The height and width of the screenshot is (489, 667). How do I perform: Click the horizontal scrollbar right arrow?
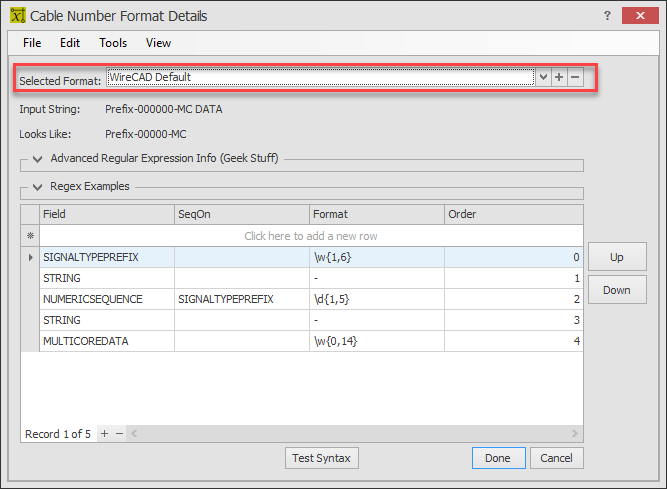tap(575, 434)
